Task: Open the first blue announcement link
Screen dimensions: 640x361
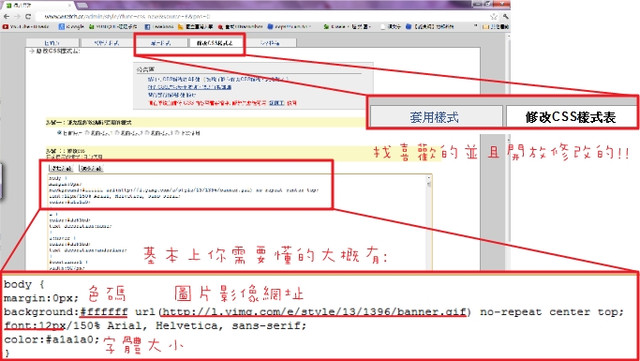Action: [x=218, y=79]
